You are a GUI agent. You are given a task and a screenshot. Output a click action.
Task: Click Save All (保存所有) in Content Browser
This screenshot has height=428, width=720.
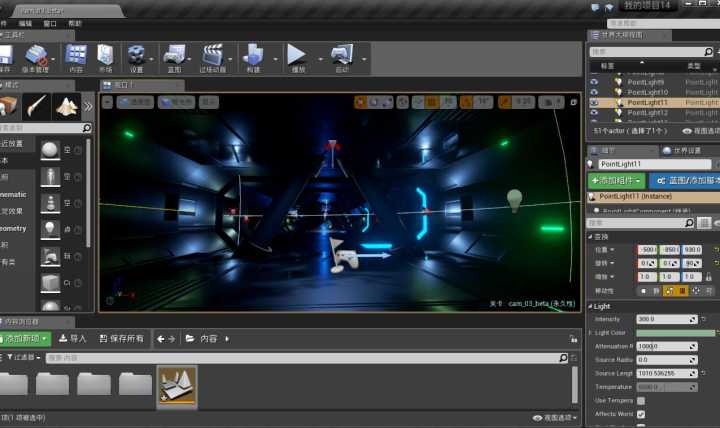(122, 339)
